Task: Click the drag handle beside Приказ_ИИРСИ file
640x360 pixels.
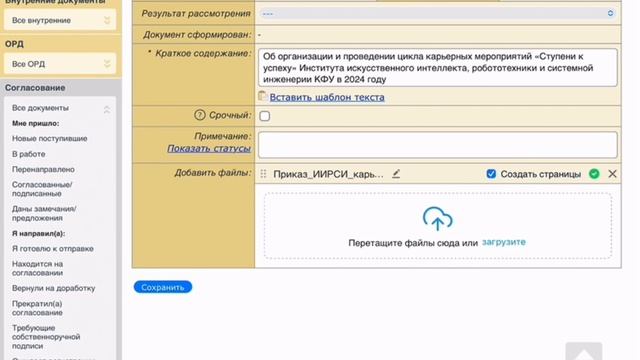Action: pos(263,174)
